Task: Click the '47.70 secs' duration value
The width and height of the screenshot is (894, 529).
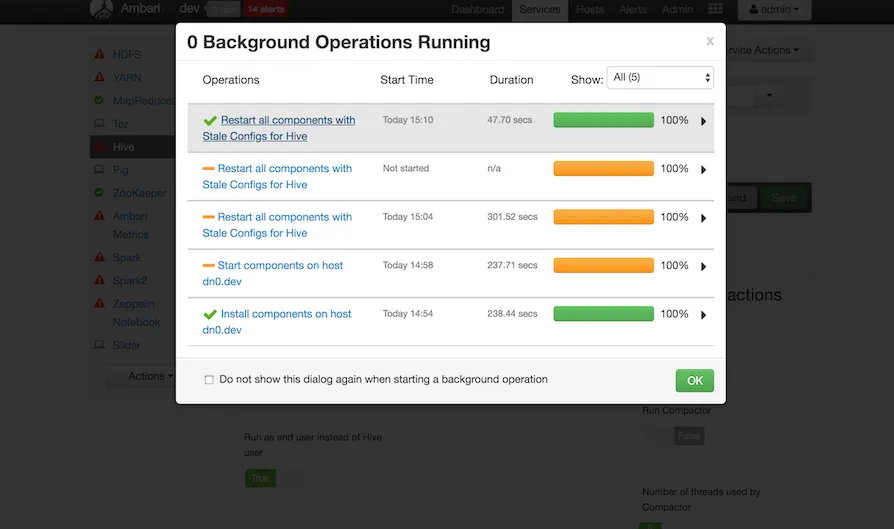Action: point(509,120)
